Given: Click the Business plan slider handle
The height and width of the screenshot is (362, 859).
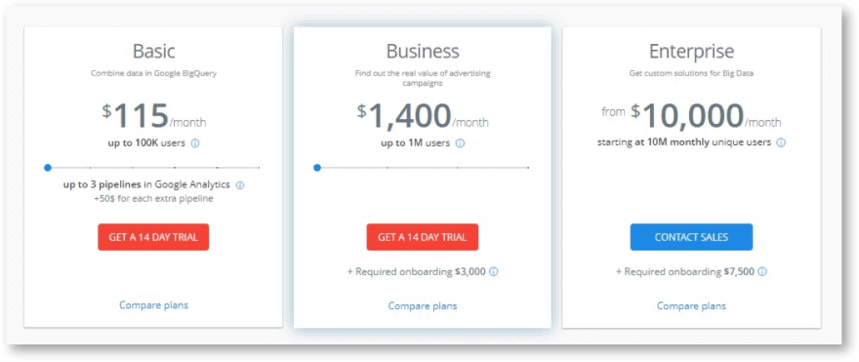Looking at the screenshot, I should pos(317,168).
